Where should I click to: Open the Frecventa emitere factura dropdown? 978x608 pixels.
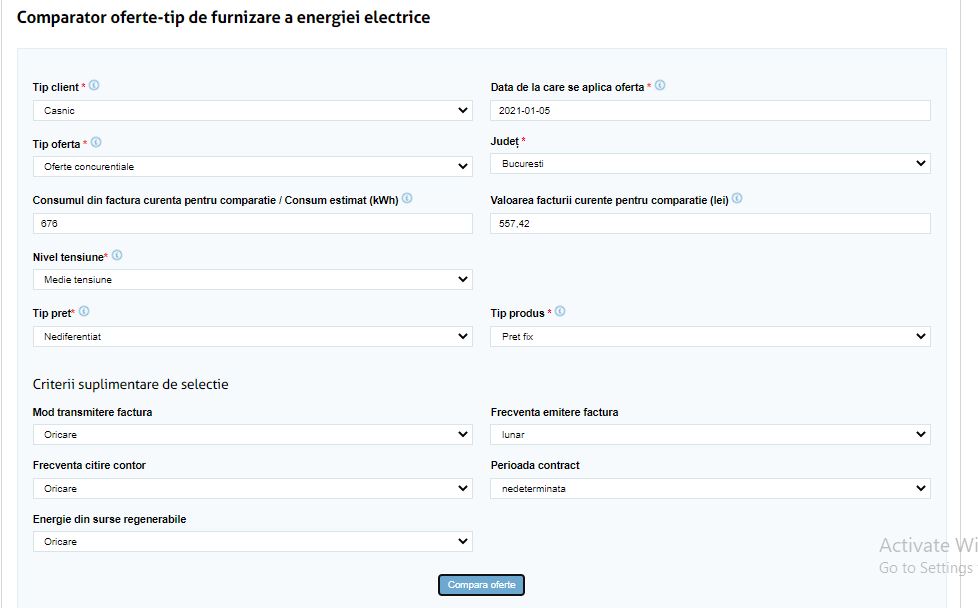point(710,435)
